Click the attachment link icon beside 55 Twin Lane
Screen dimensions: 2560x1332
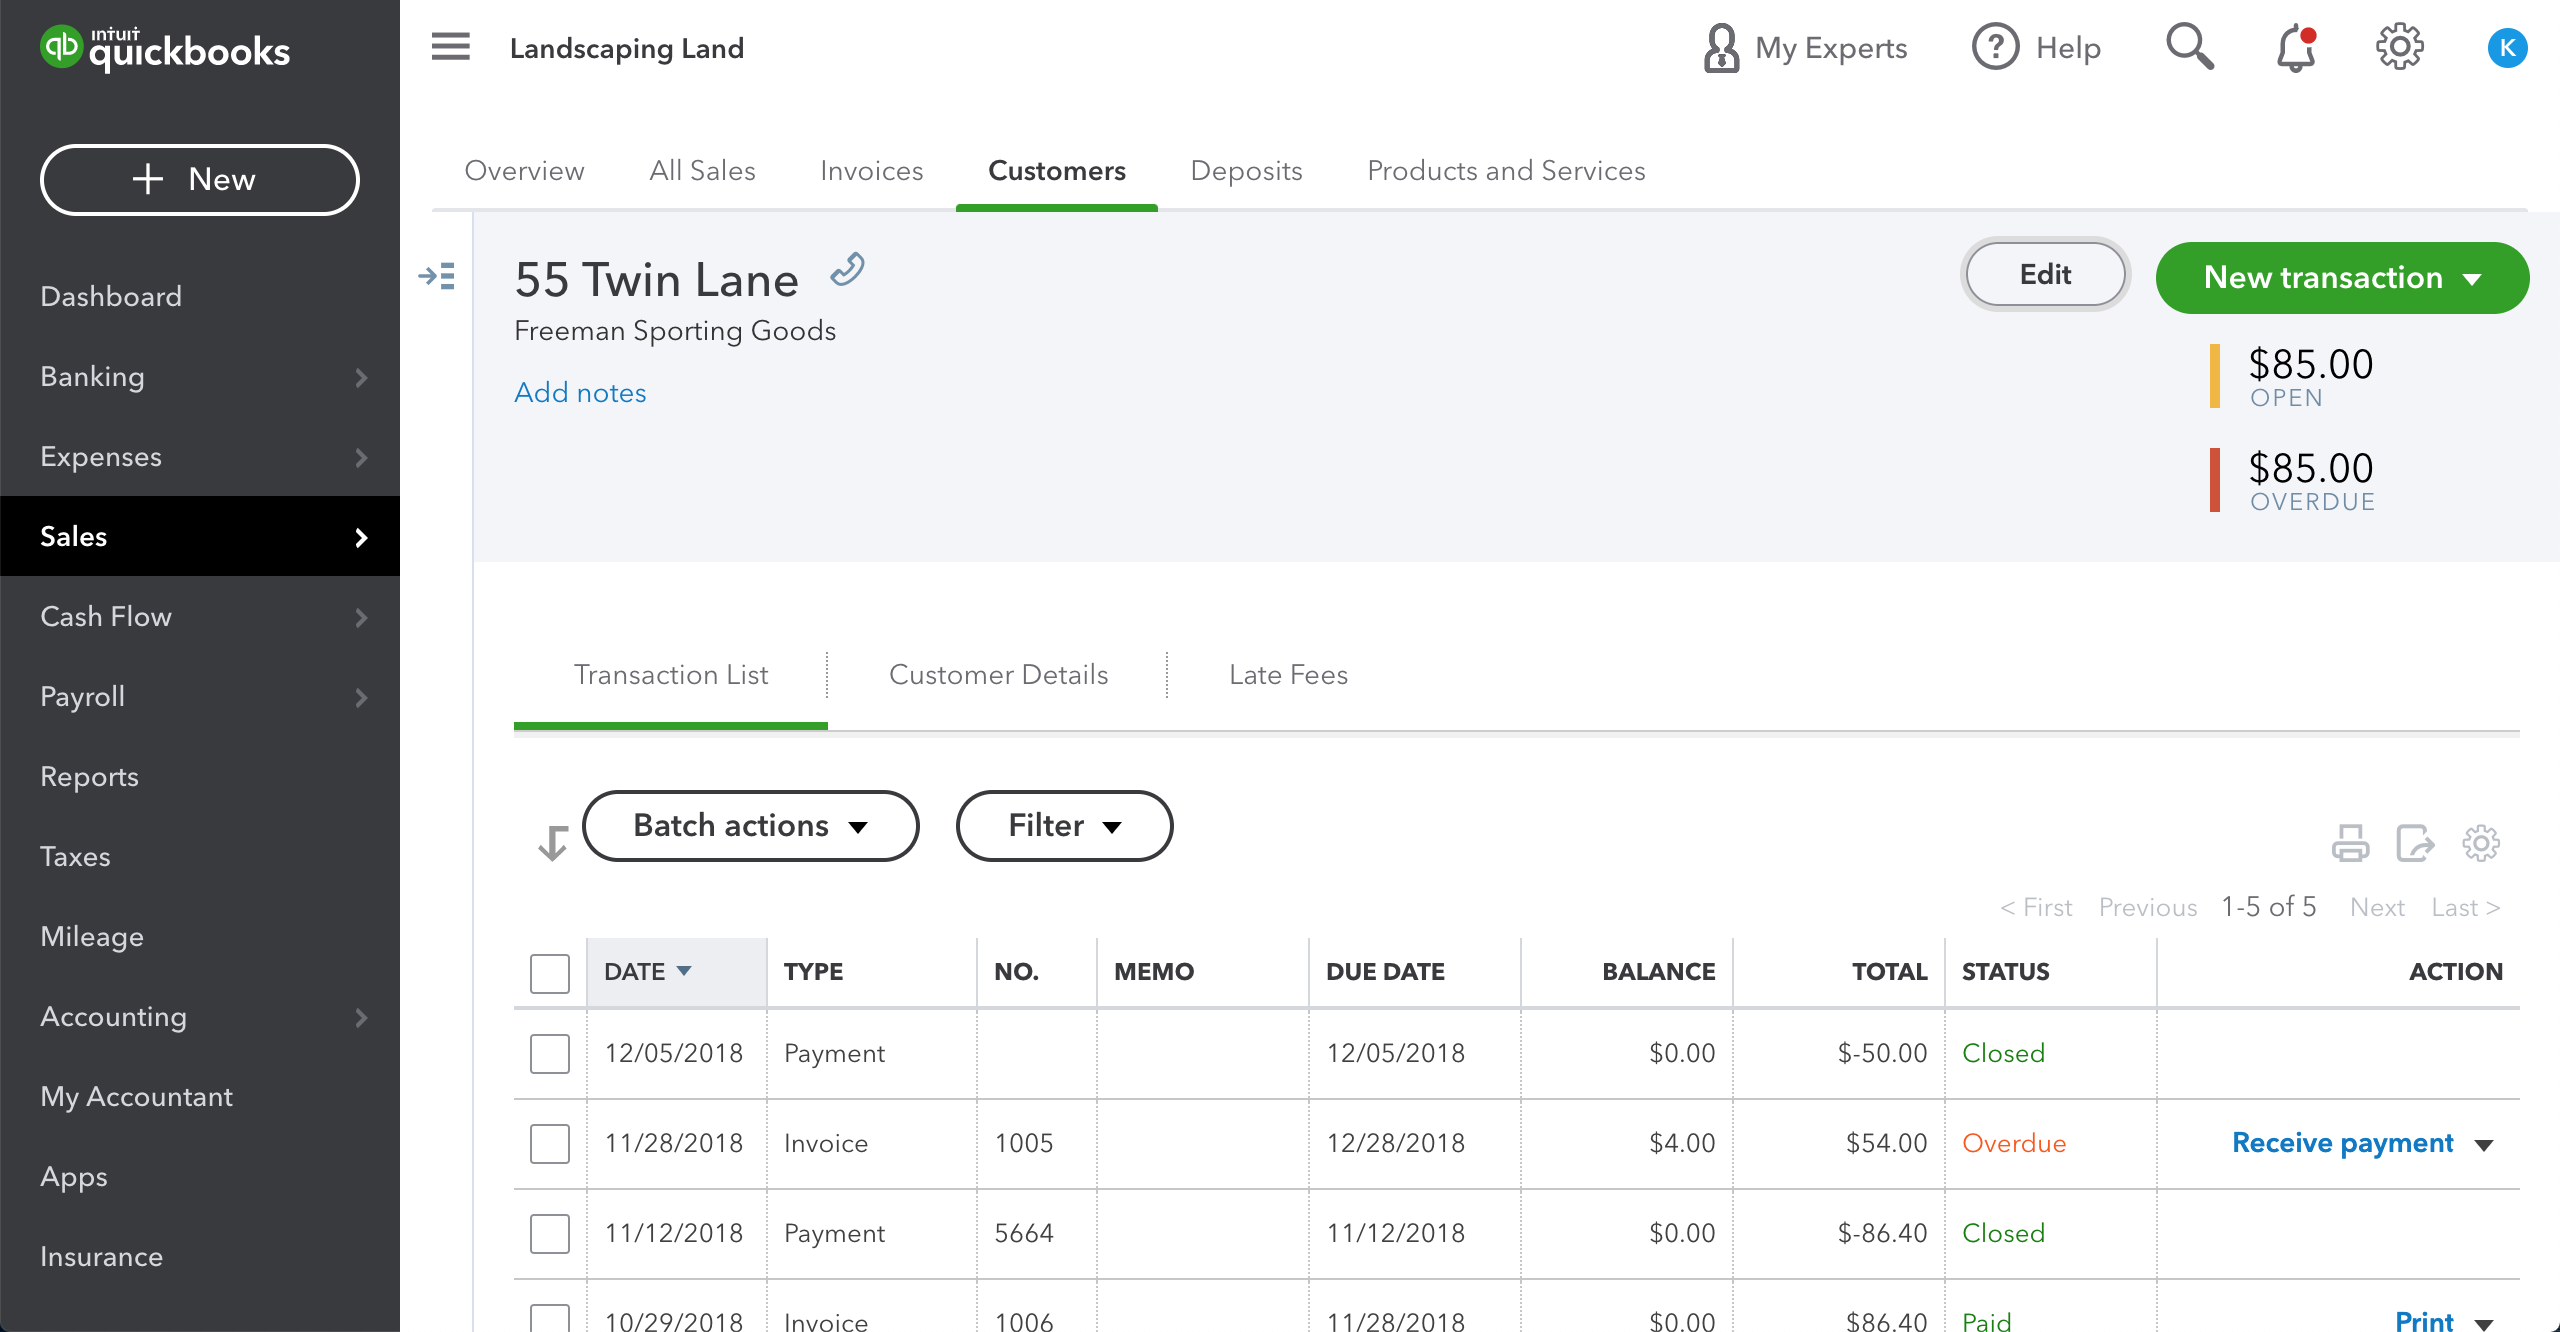coord(847,270)
